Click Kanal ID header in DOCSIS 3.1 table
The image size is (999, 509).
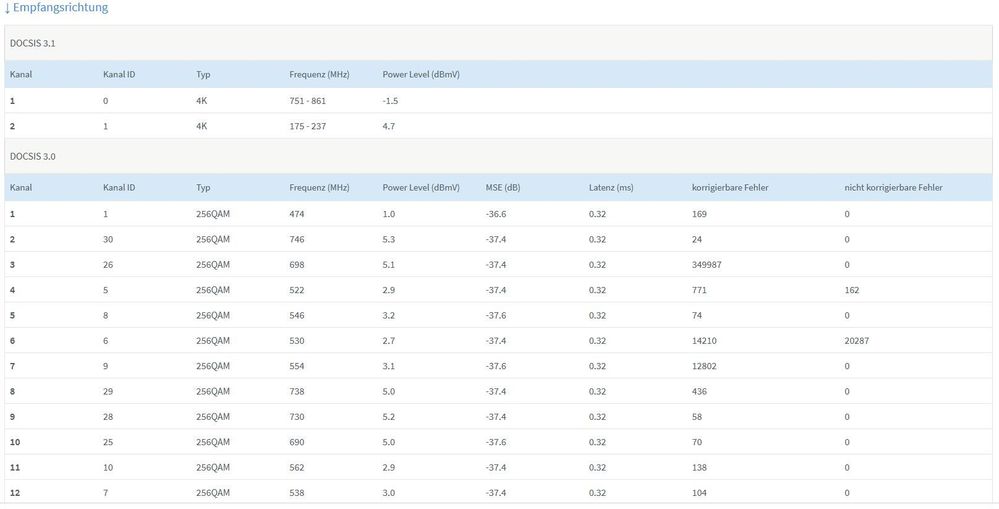119,75
